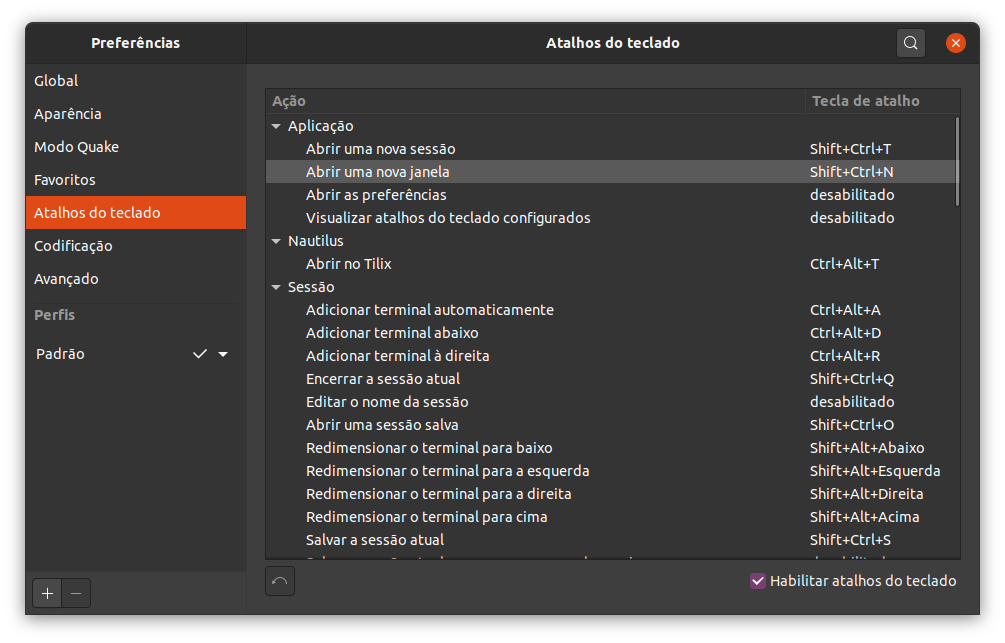Collapse the Aplicação group
This screenshot has width=1005, height=643.
276,126
